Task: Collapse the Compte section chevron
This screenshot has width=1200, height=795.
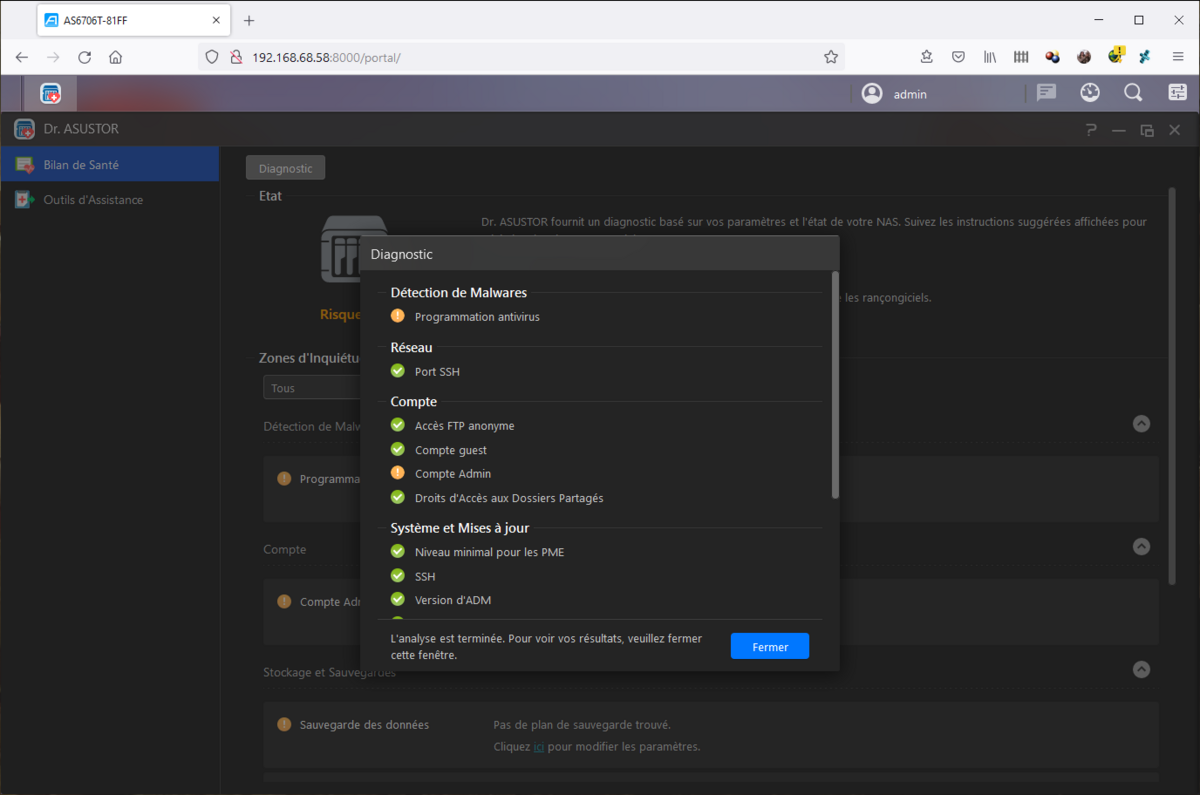Action: click(x=1141, y=547)
